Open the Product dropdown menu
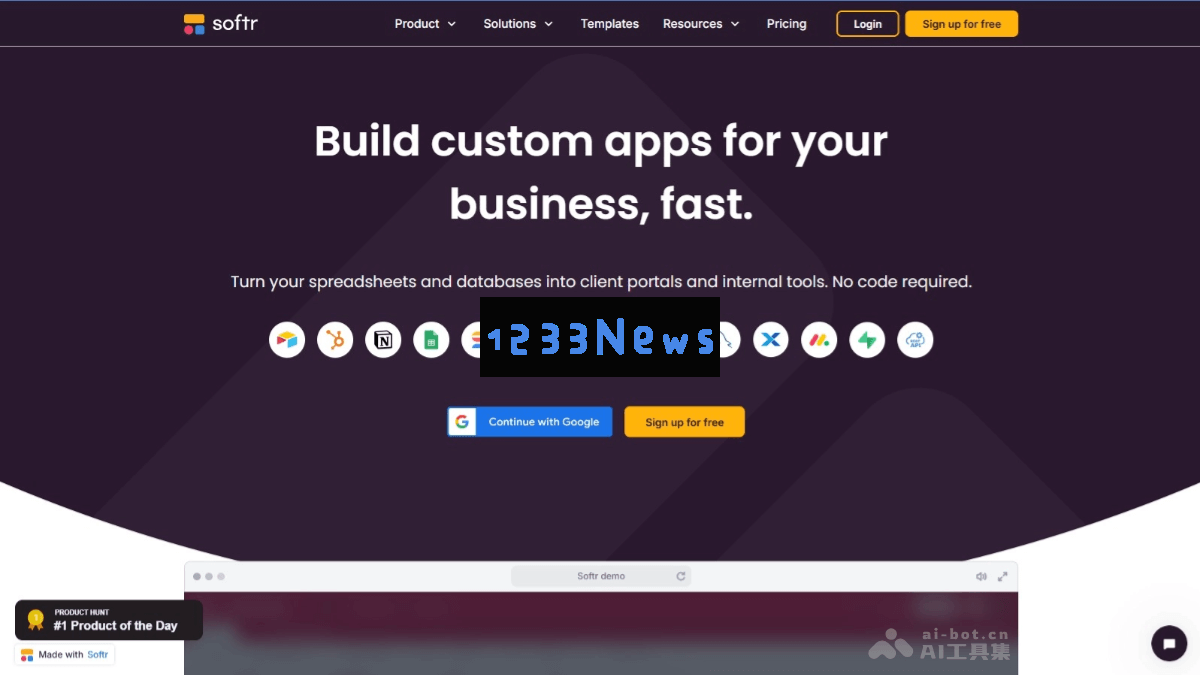 click(425, 24)
